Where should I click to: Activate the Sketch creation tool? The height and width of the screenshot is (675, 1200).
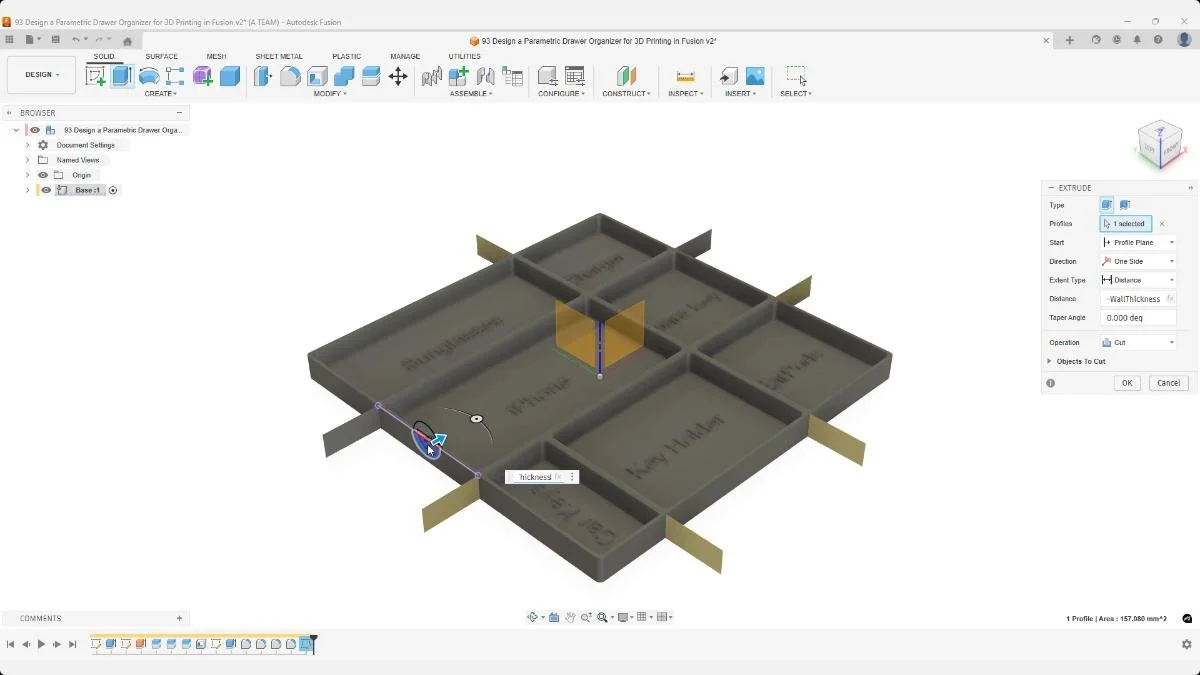(x=98, y=75)
